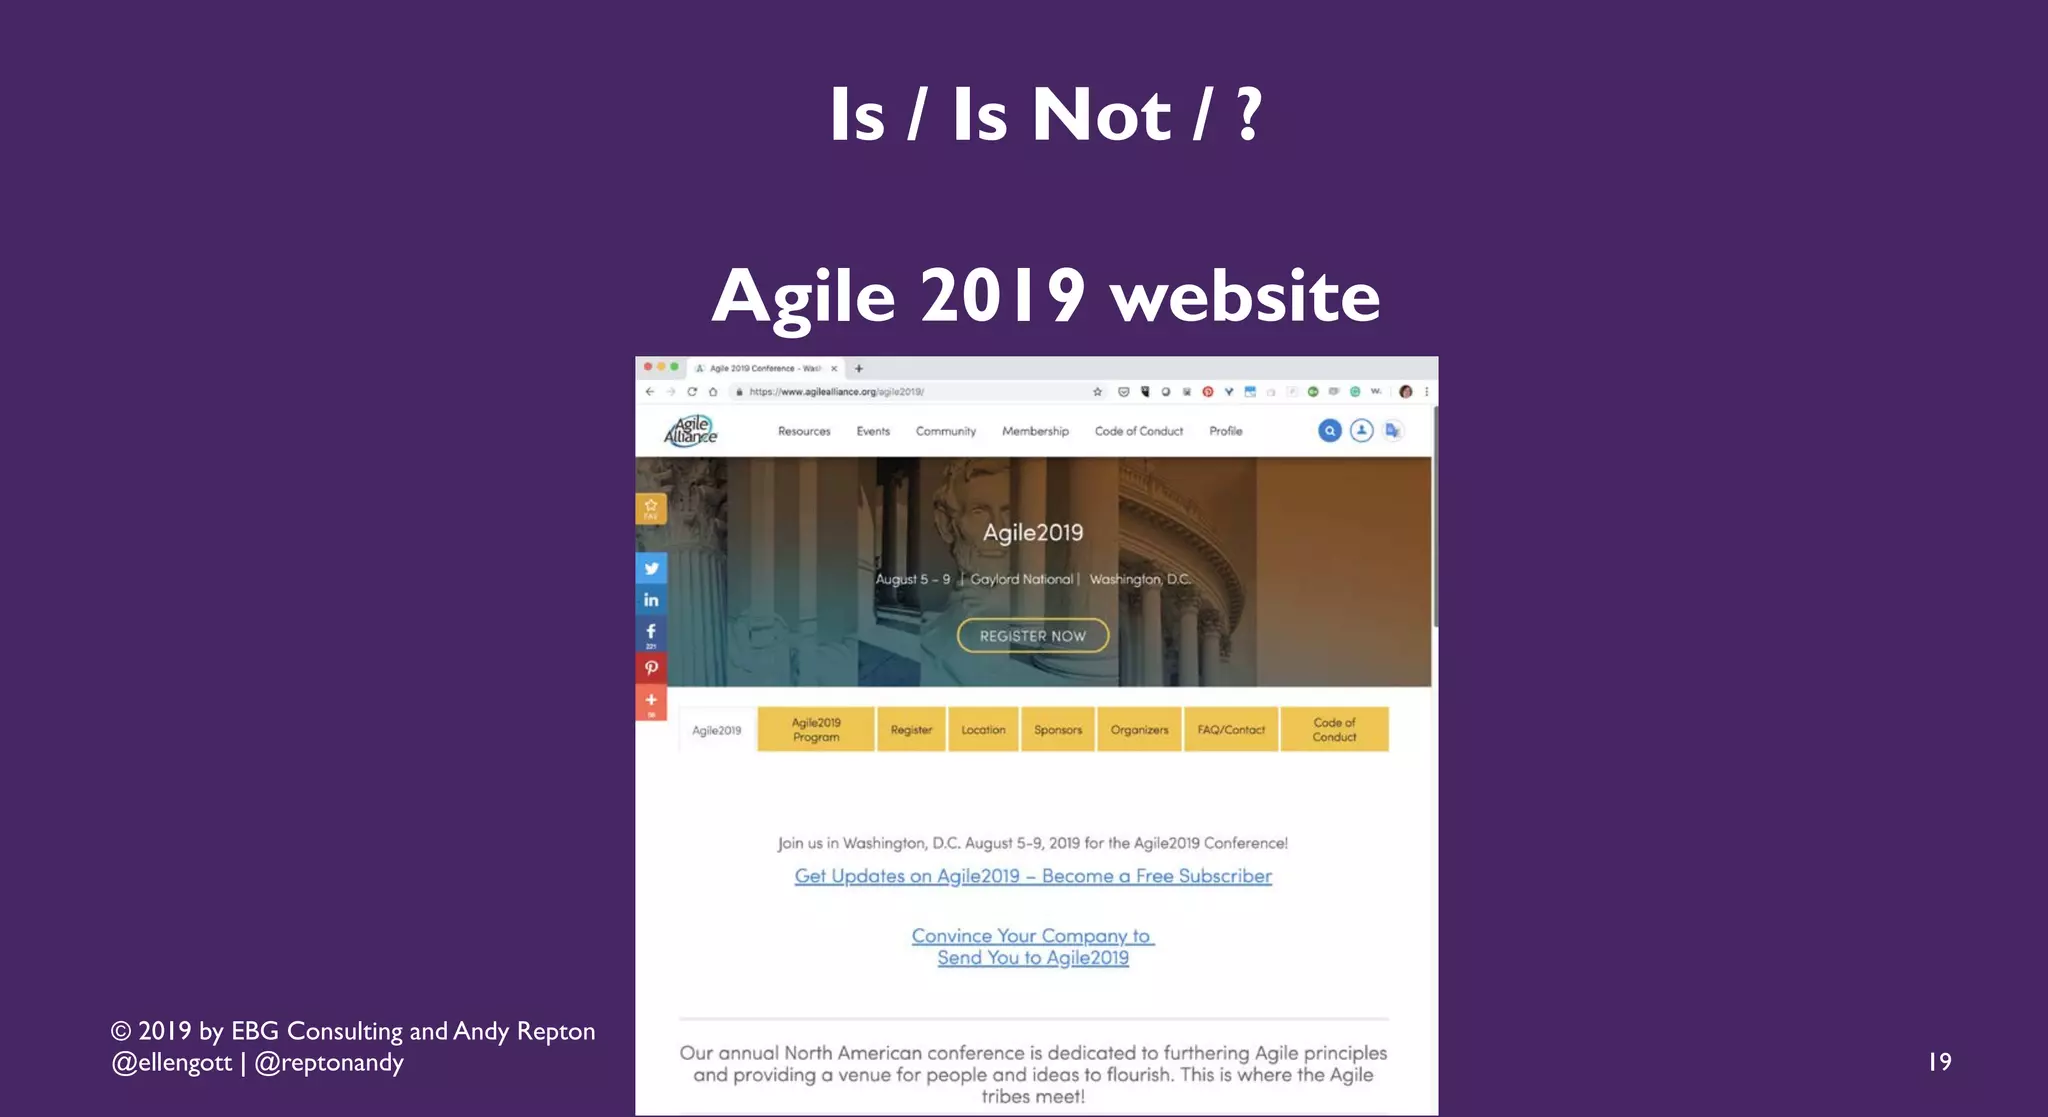The height and width of the screenshot is (1117, 2048).
Task: Close the Agile 2019 Conference tab
Action: [834, 368]
